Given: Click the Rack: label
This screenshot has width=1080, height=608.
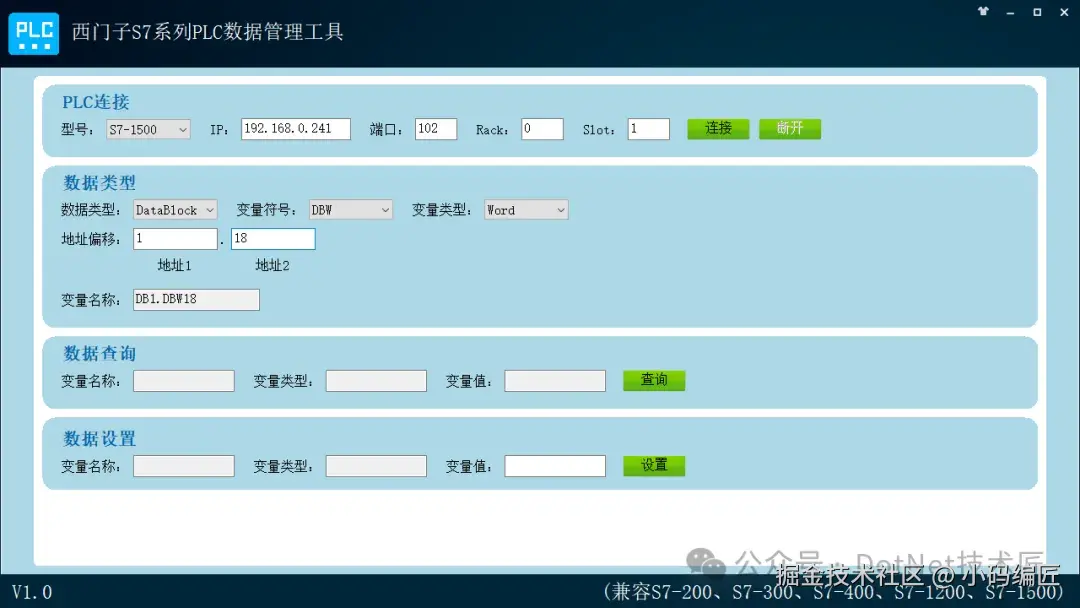Looking at the screenshot, I should (492, 129).
